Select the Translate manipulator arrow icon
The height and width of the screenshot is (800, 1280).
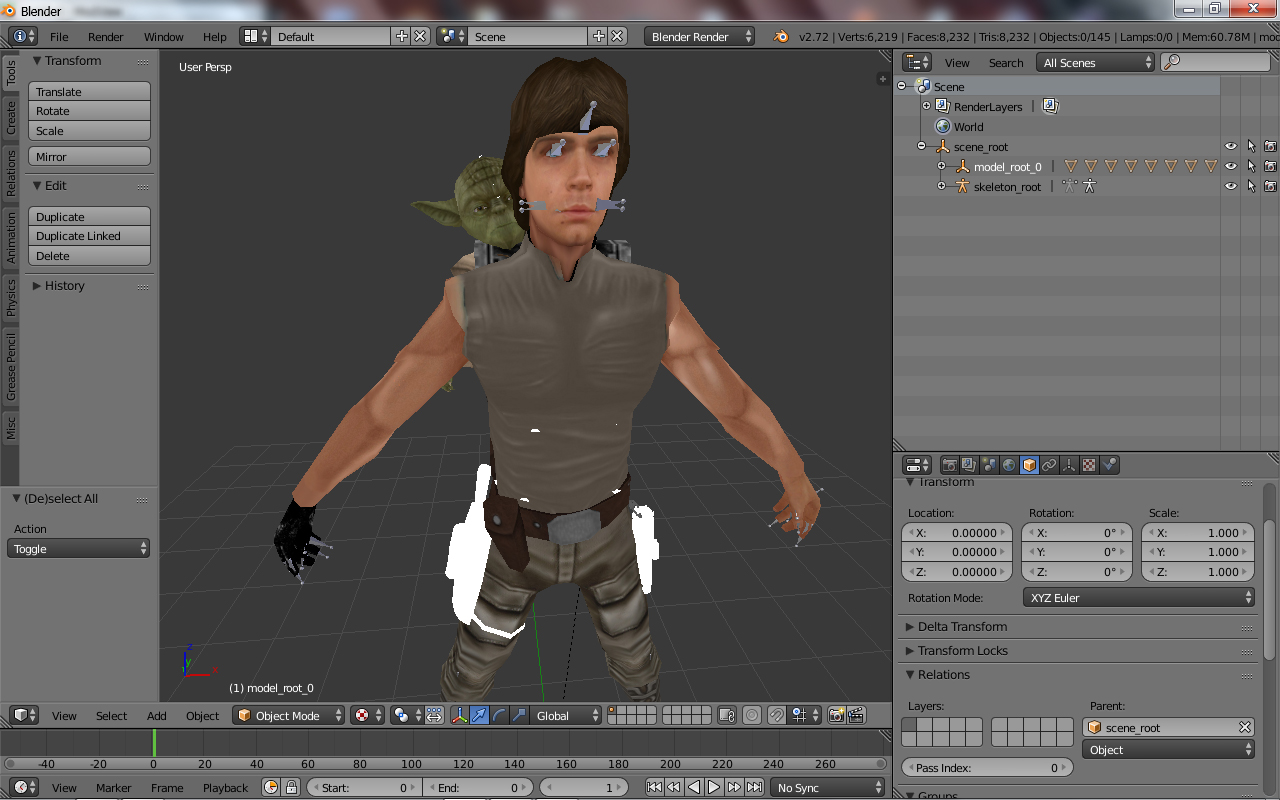click(479, 715)
